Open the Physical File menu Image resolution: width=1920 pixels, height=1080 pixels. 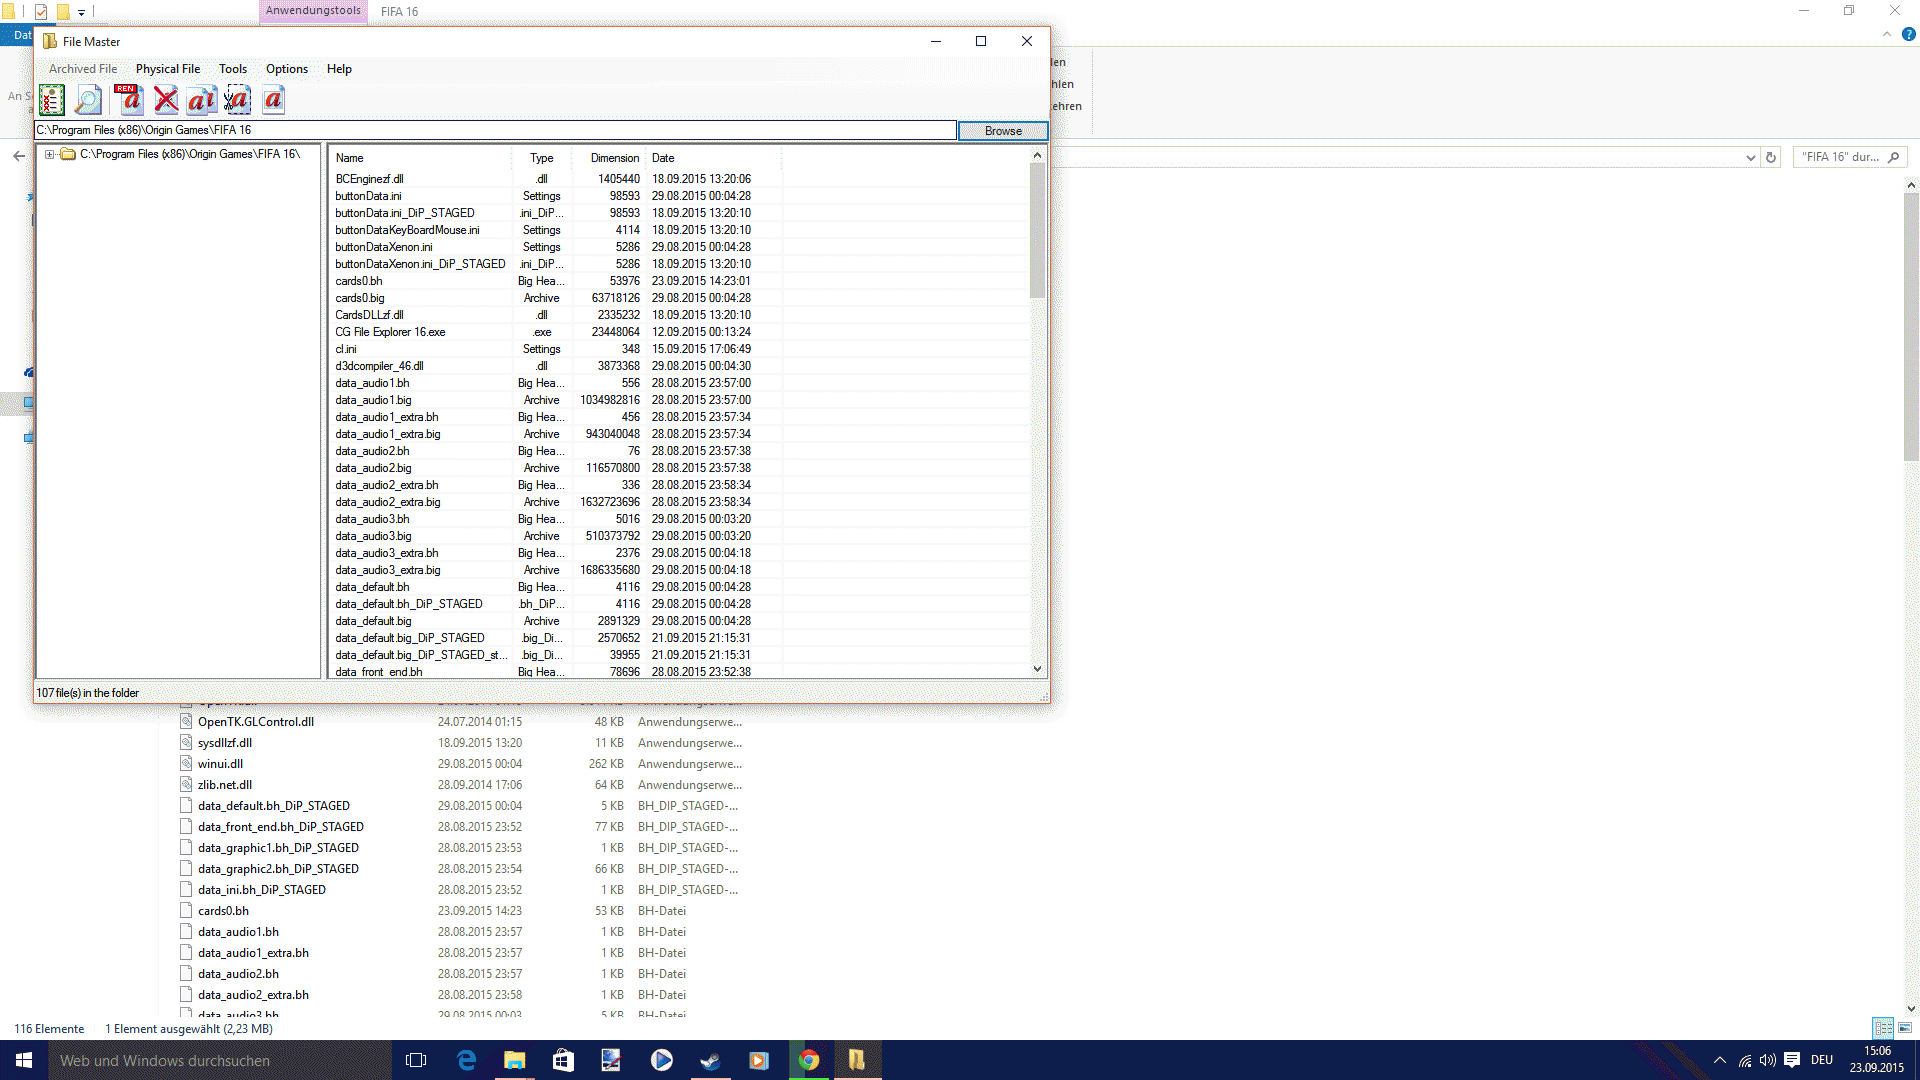tap(168, 69)
